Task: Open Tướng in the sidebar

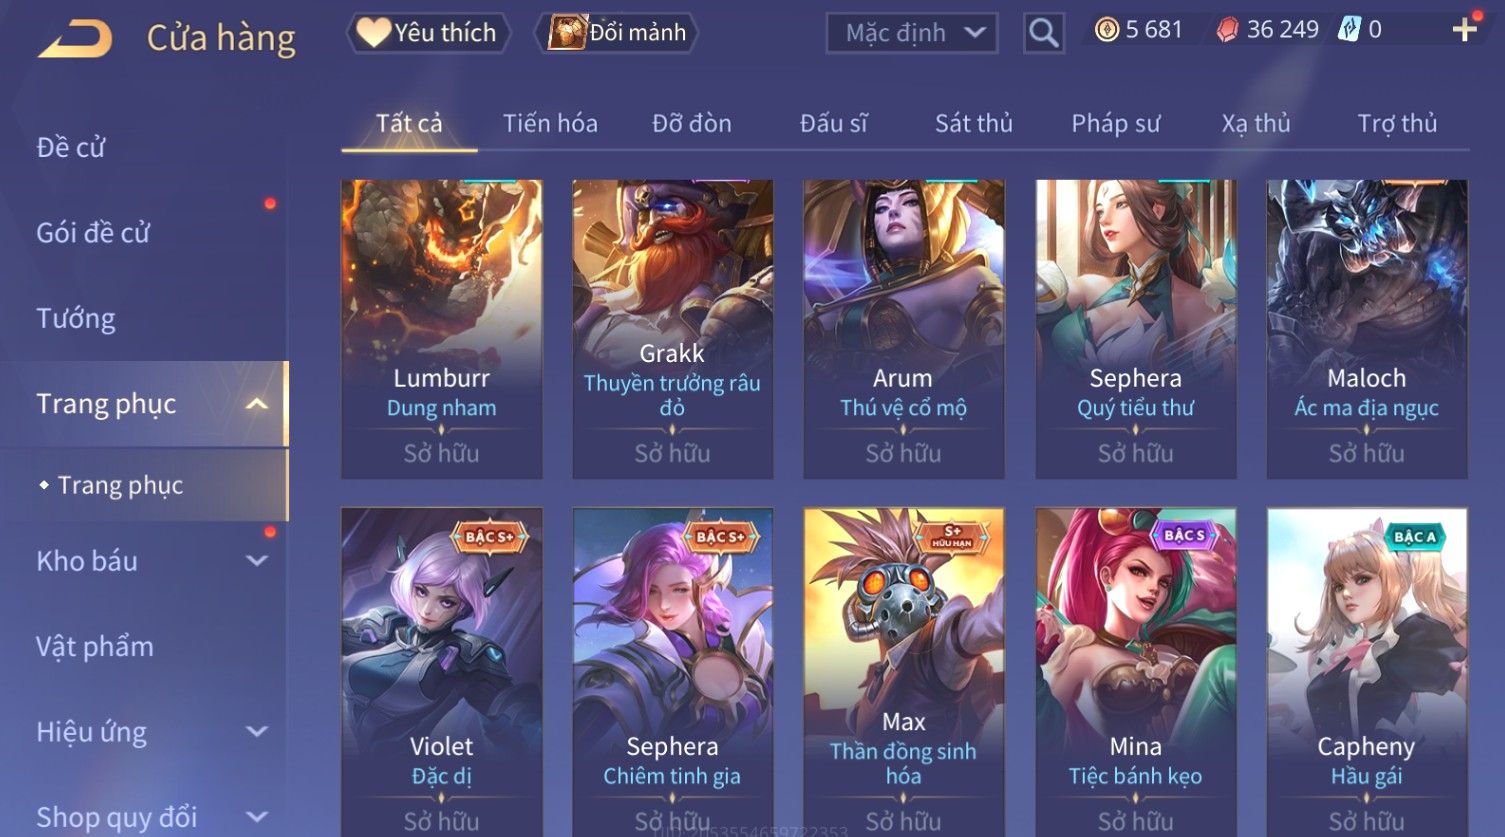Action: coord(76,319)
